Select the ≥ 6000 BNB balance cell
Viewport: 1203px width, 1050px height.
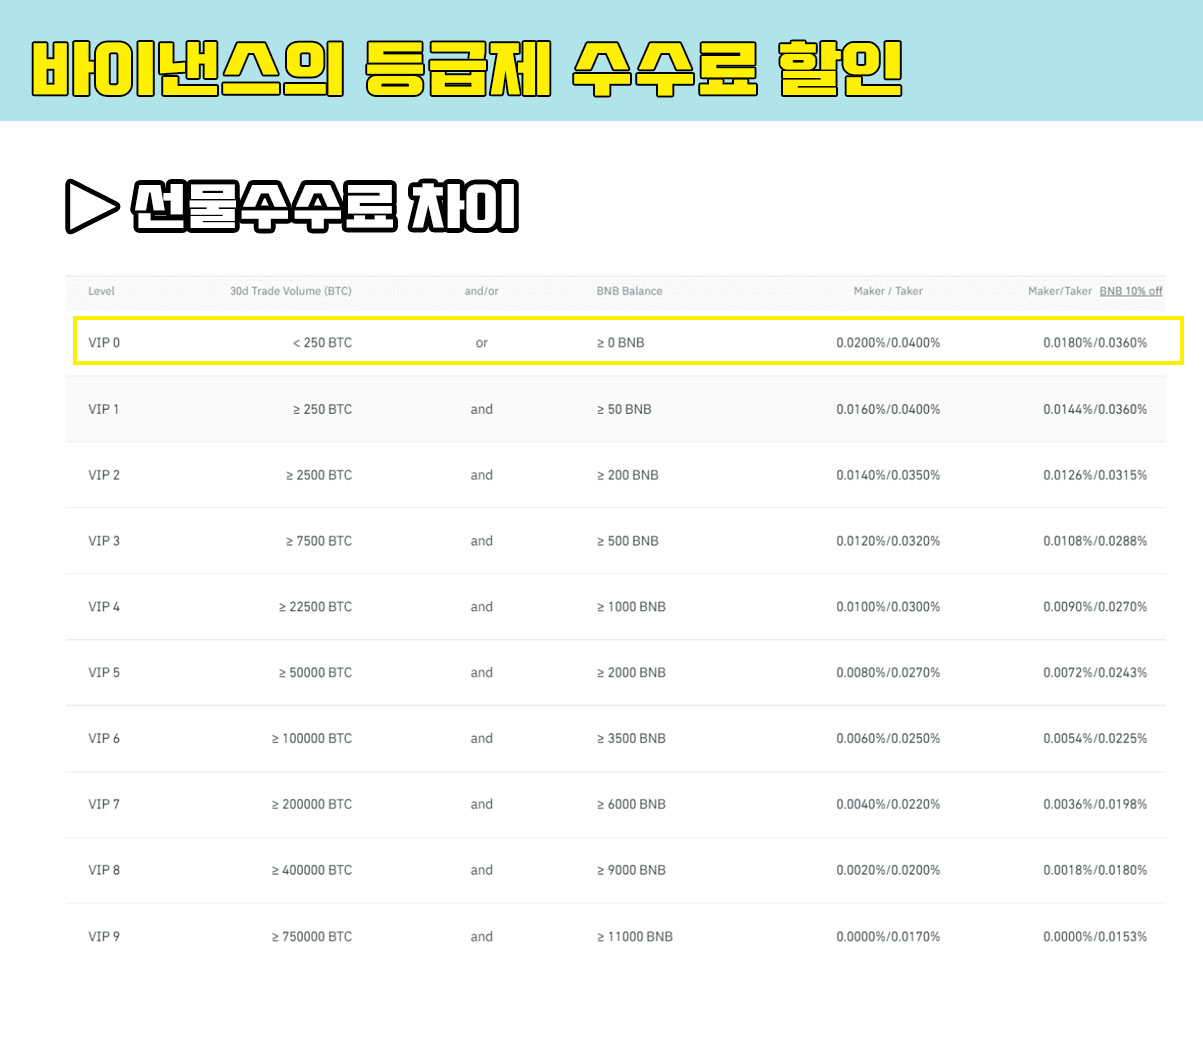click(x=631, y=804)
